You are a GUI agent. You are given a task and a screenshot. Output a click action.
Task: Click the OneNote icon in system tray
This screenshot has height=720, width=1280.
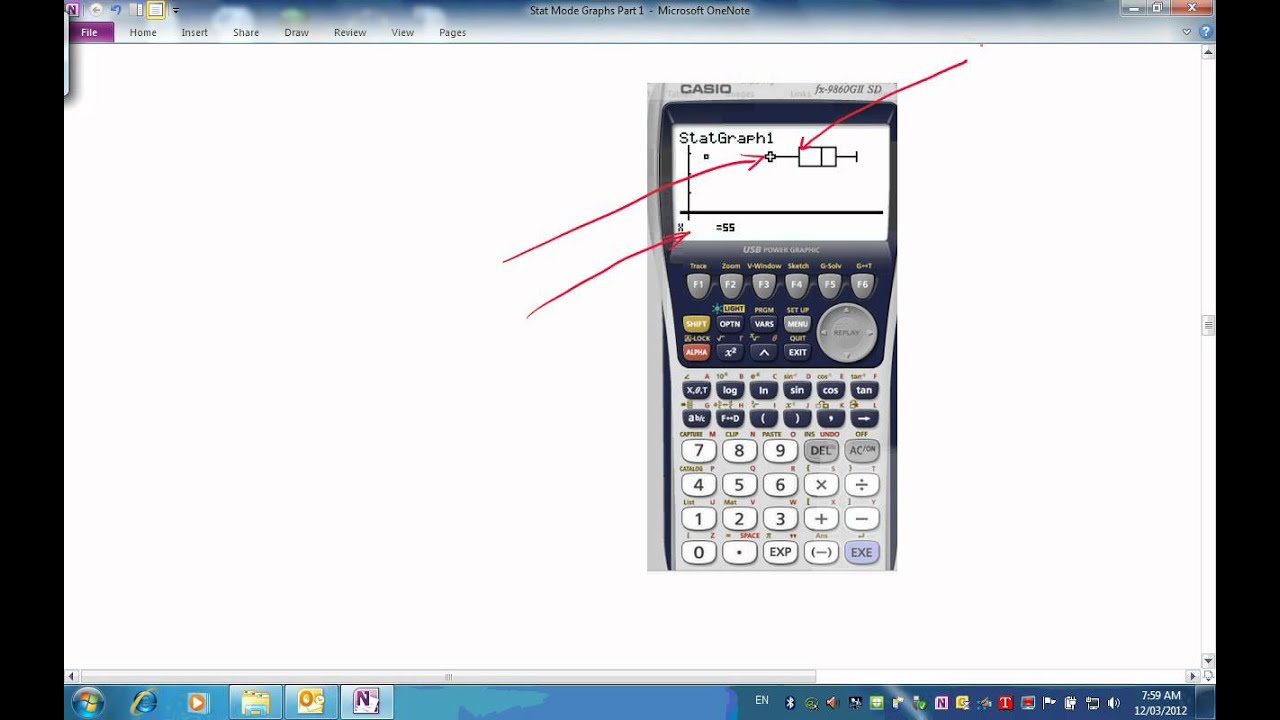pyautogui.click(x=941, y=703)
